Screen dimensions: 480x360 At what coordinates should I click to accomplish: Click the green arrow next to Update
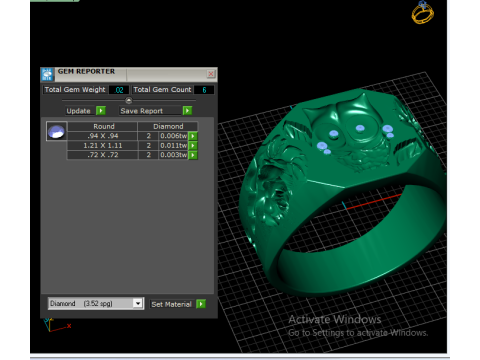tap(101, 111)
